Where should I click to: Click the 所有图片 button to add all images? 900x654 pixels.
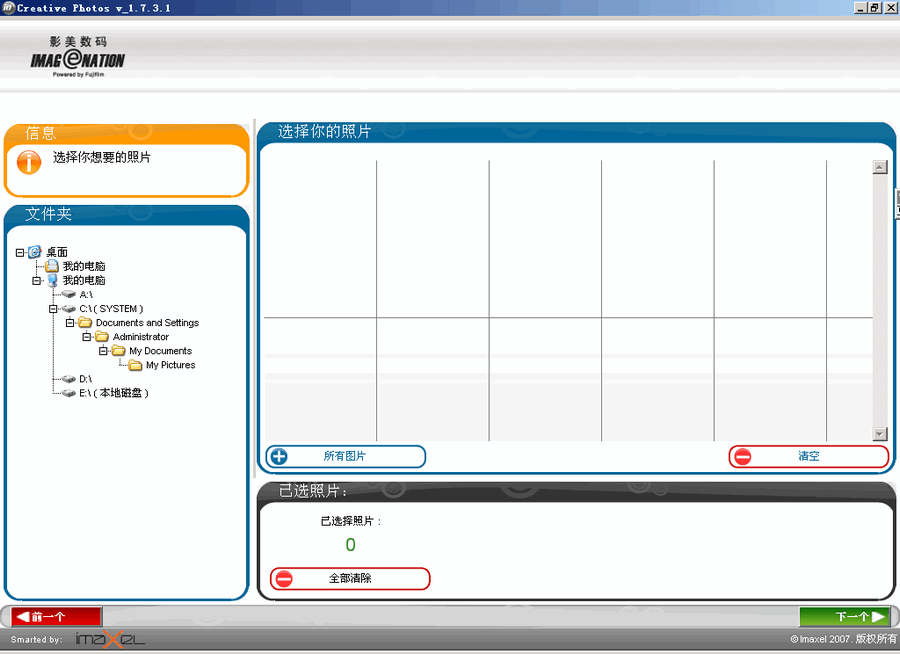tap(344, 457)
